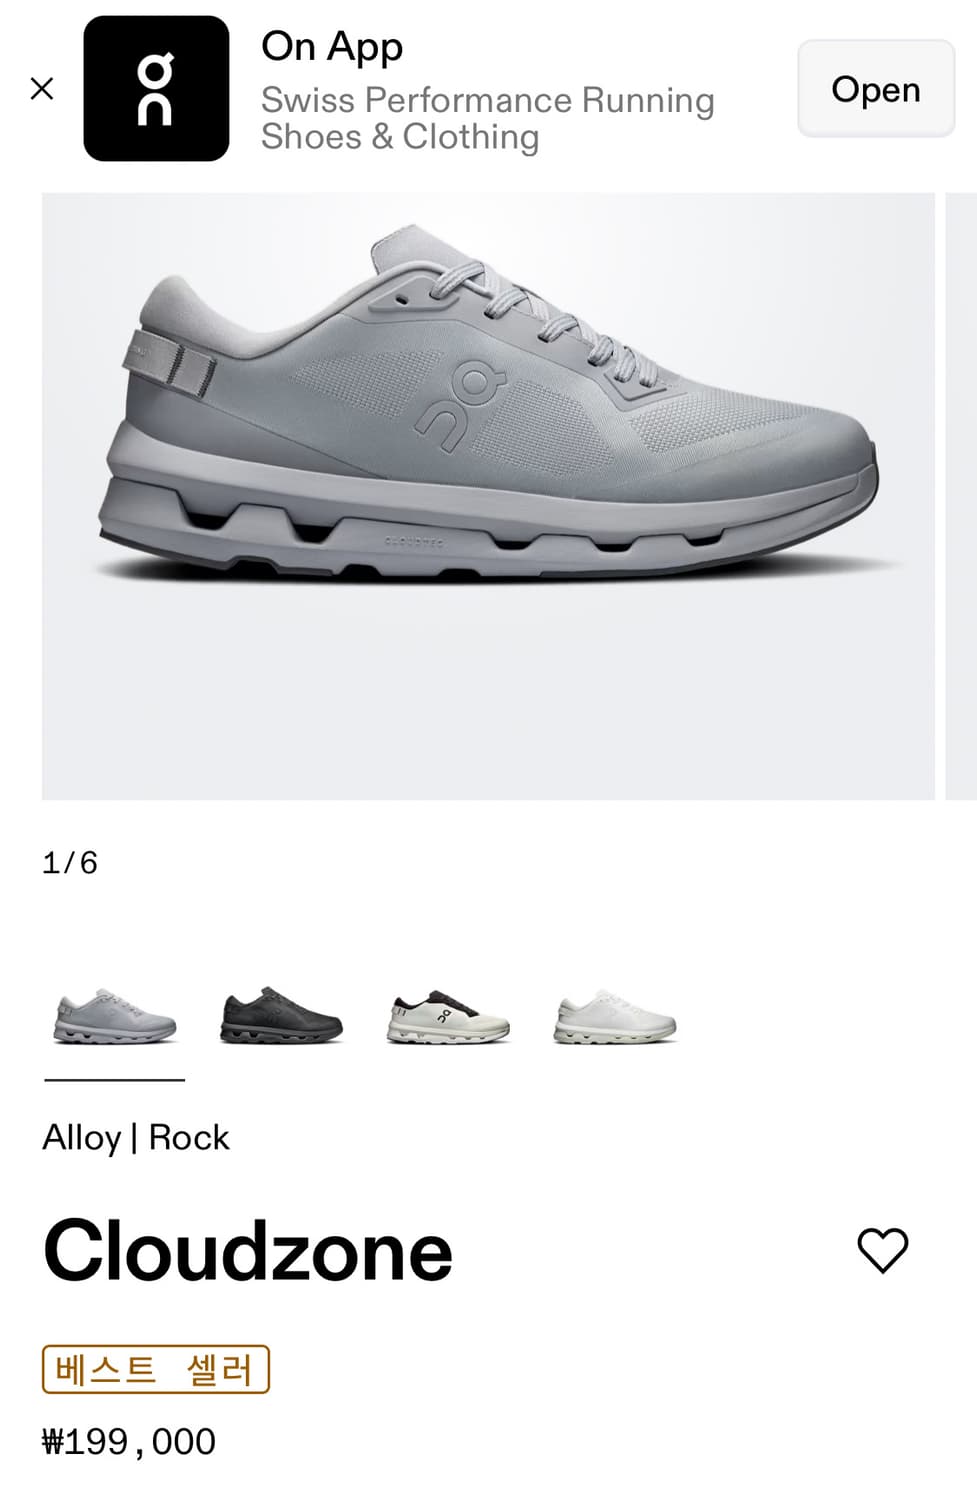
Task: Select the all-white shoe colorway thumbnail
Action: pos(615,1018)
